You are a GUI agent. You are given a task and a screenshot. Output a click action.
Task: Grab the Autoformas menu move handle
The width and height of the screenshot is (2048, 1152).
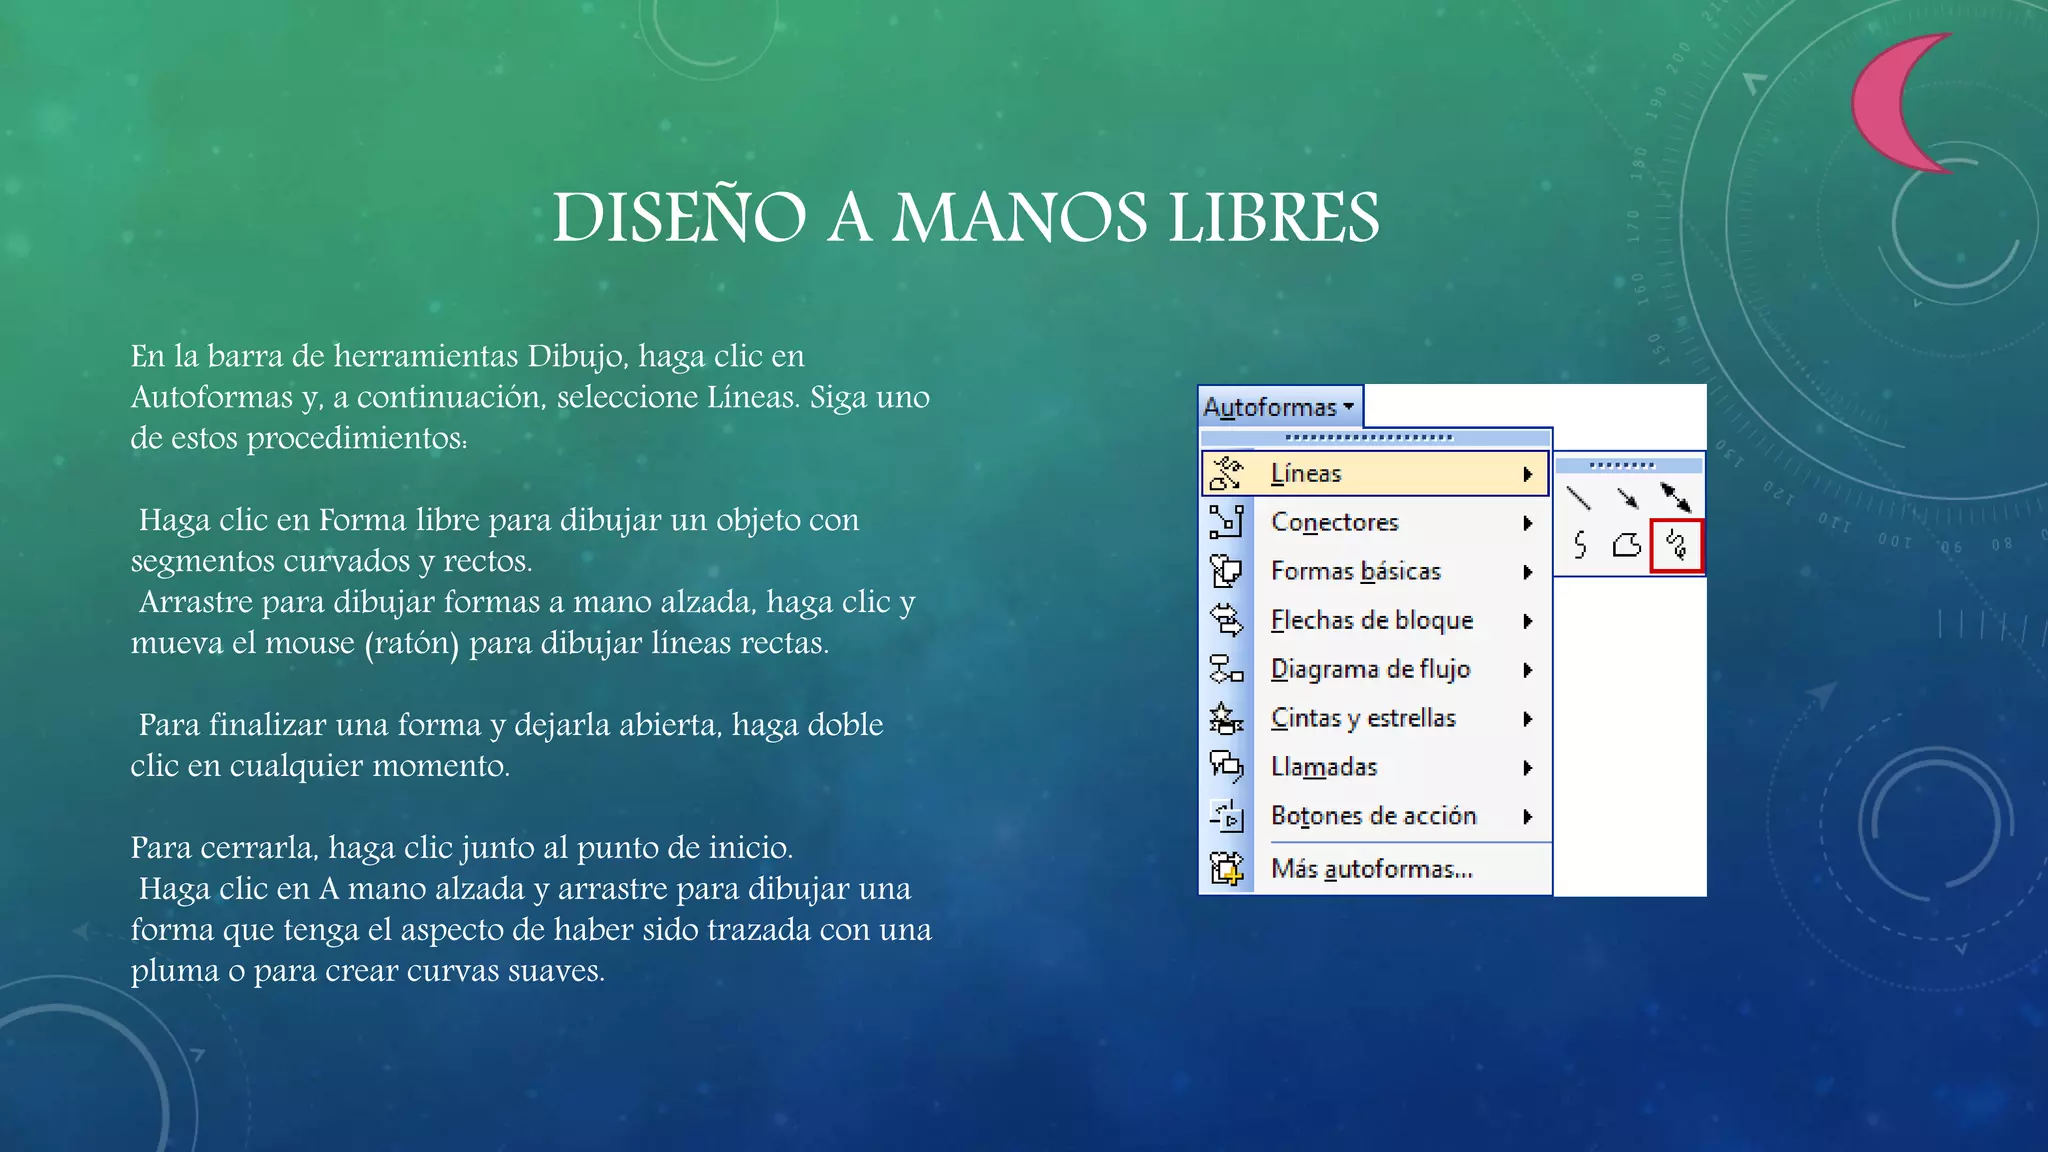(x=1375, y=438)
